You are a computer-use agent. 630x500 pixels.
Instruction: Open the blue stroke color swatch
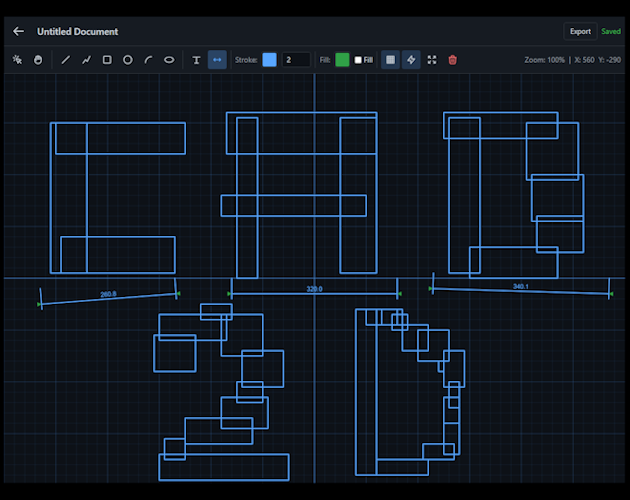(x=269, y=60)
